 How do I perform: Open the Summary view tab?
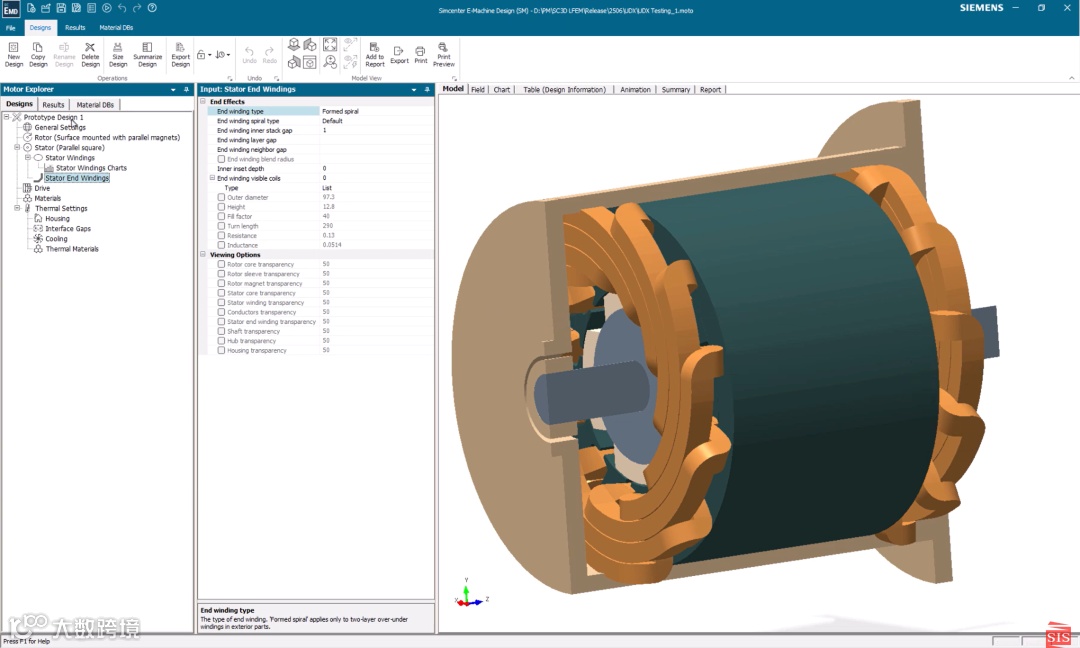(676, 90)
